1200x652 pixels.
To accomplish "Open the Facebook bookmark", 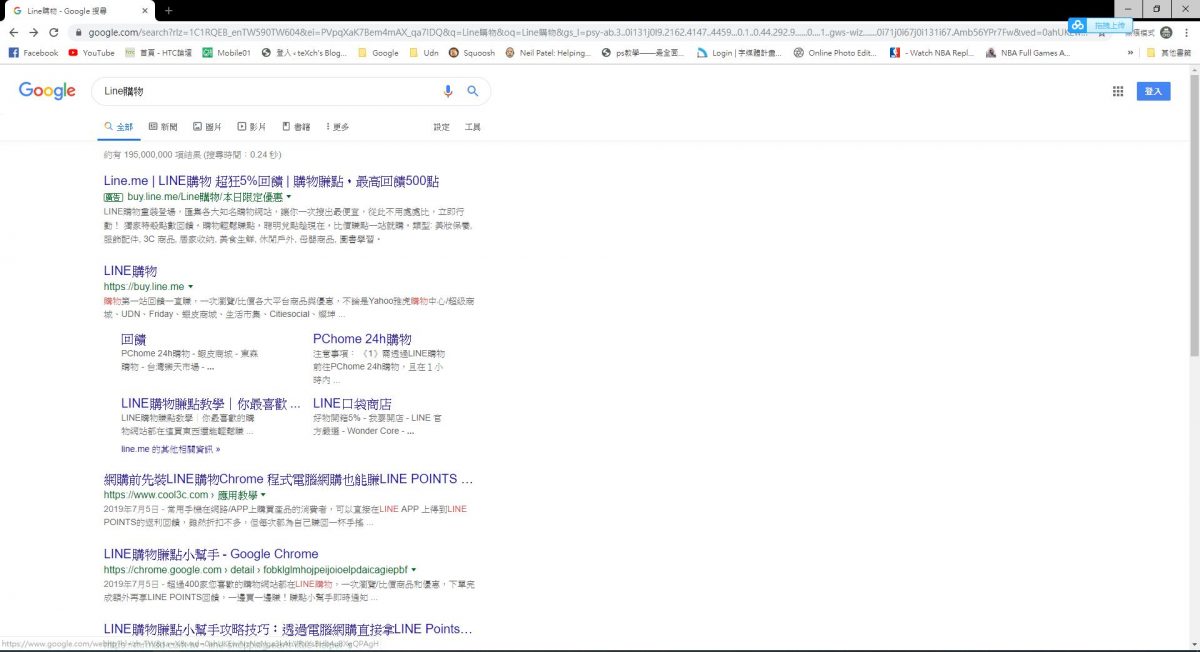I will (33, 53).
